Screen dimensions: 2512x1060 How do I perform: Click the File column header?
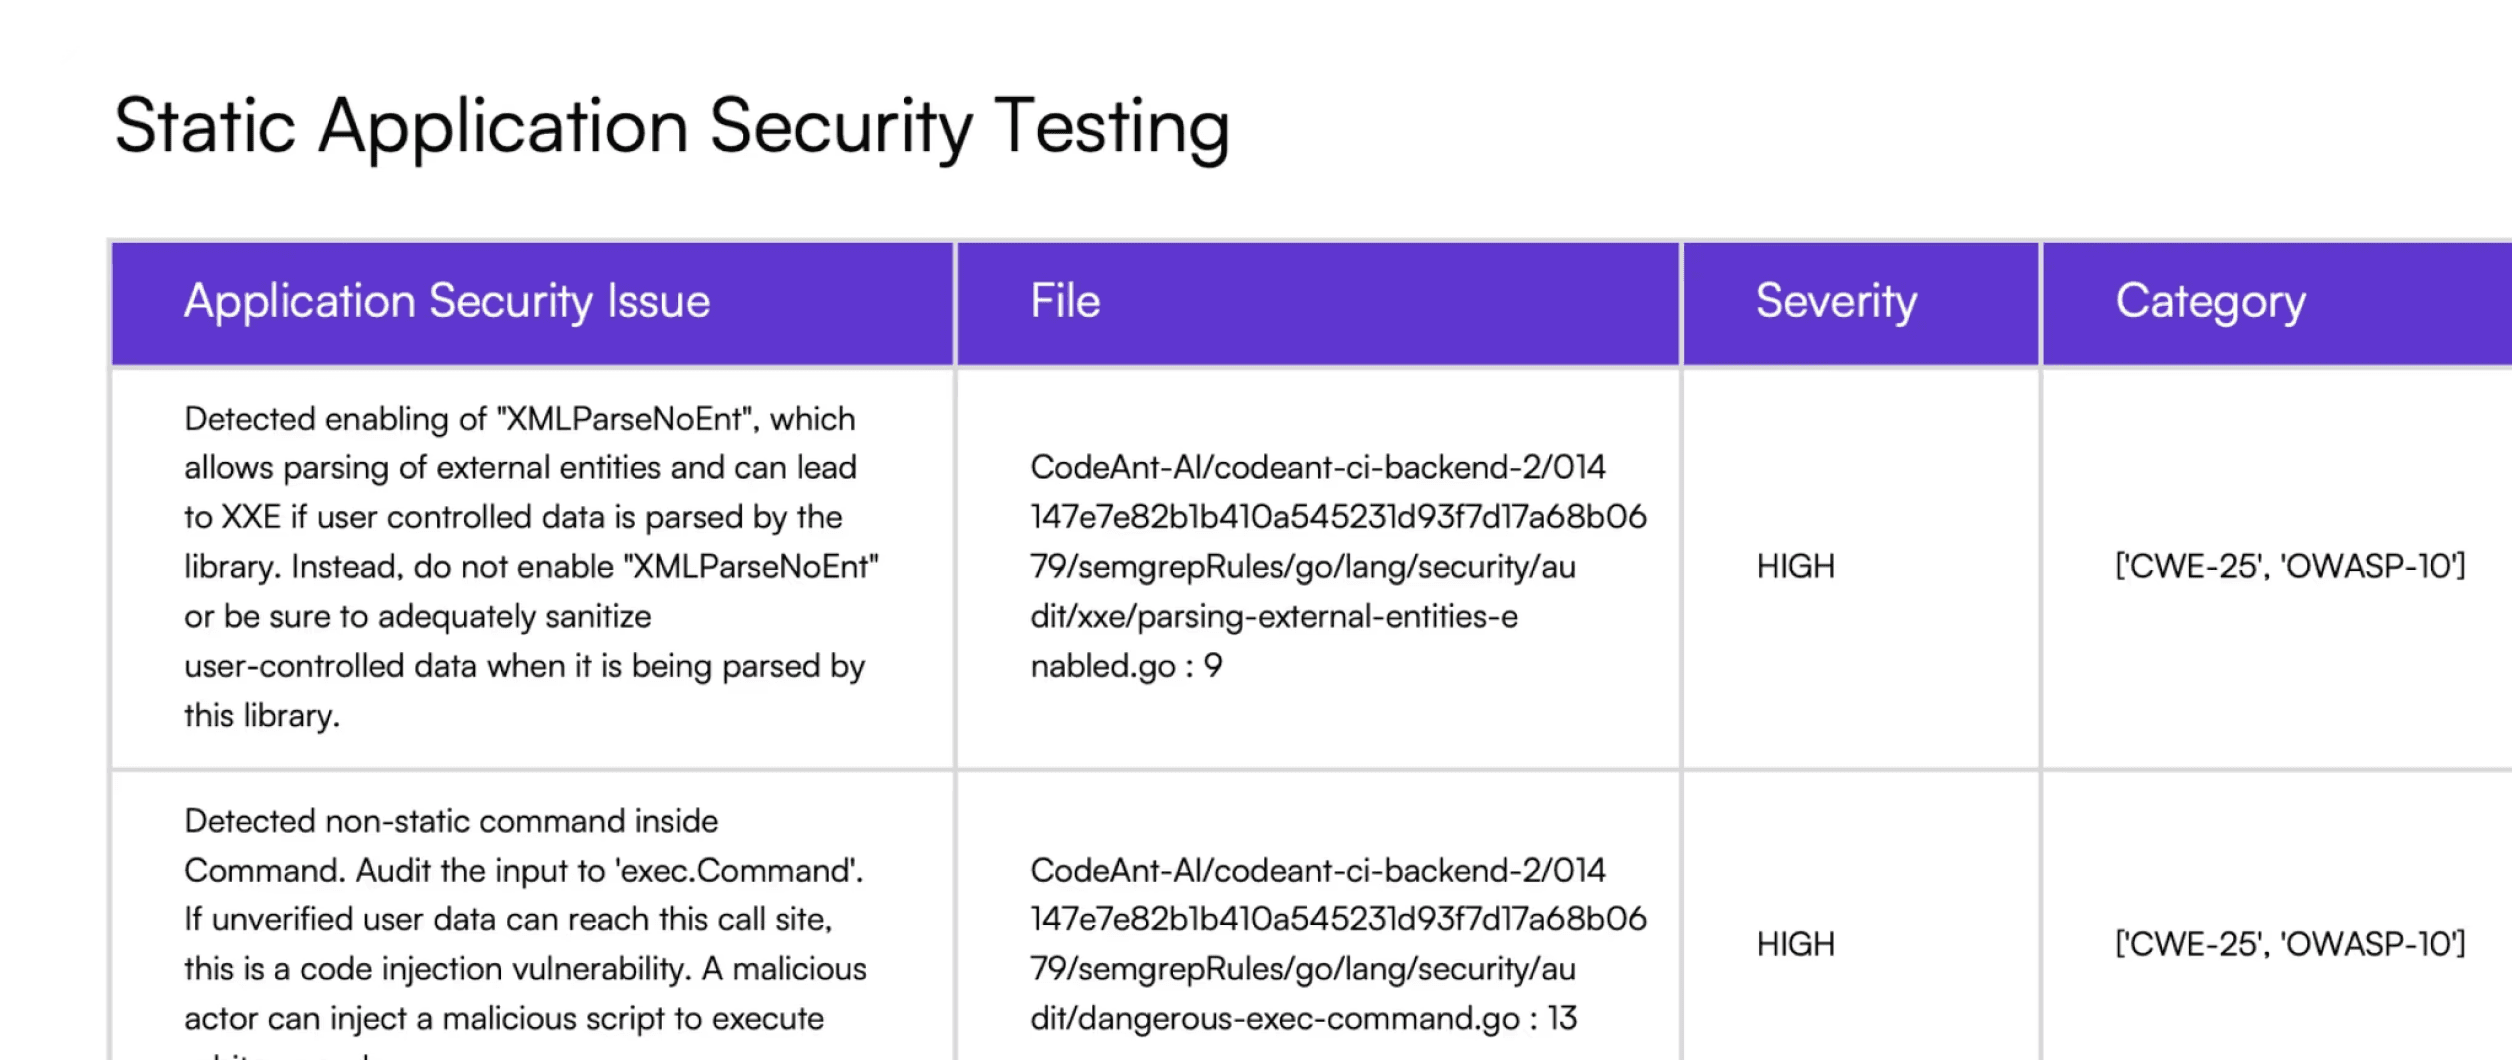[x=1065, y=301]
